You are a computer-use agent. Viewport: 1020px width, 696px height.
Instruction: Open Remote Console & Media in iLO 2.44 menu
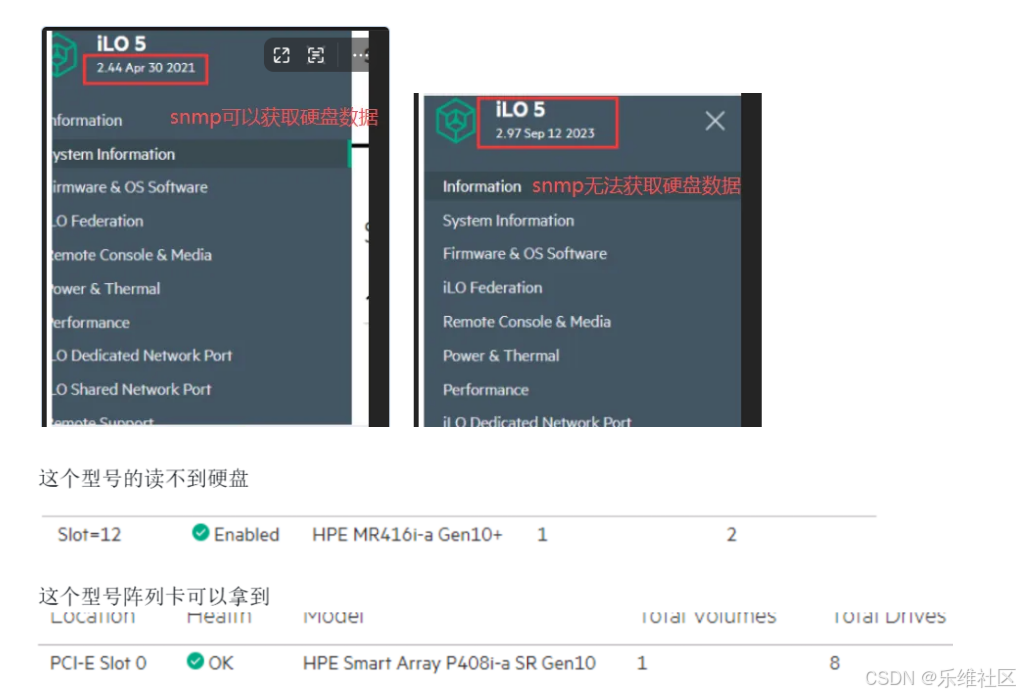point(132,255)
